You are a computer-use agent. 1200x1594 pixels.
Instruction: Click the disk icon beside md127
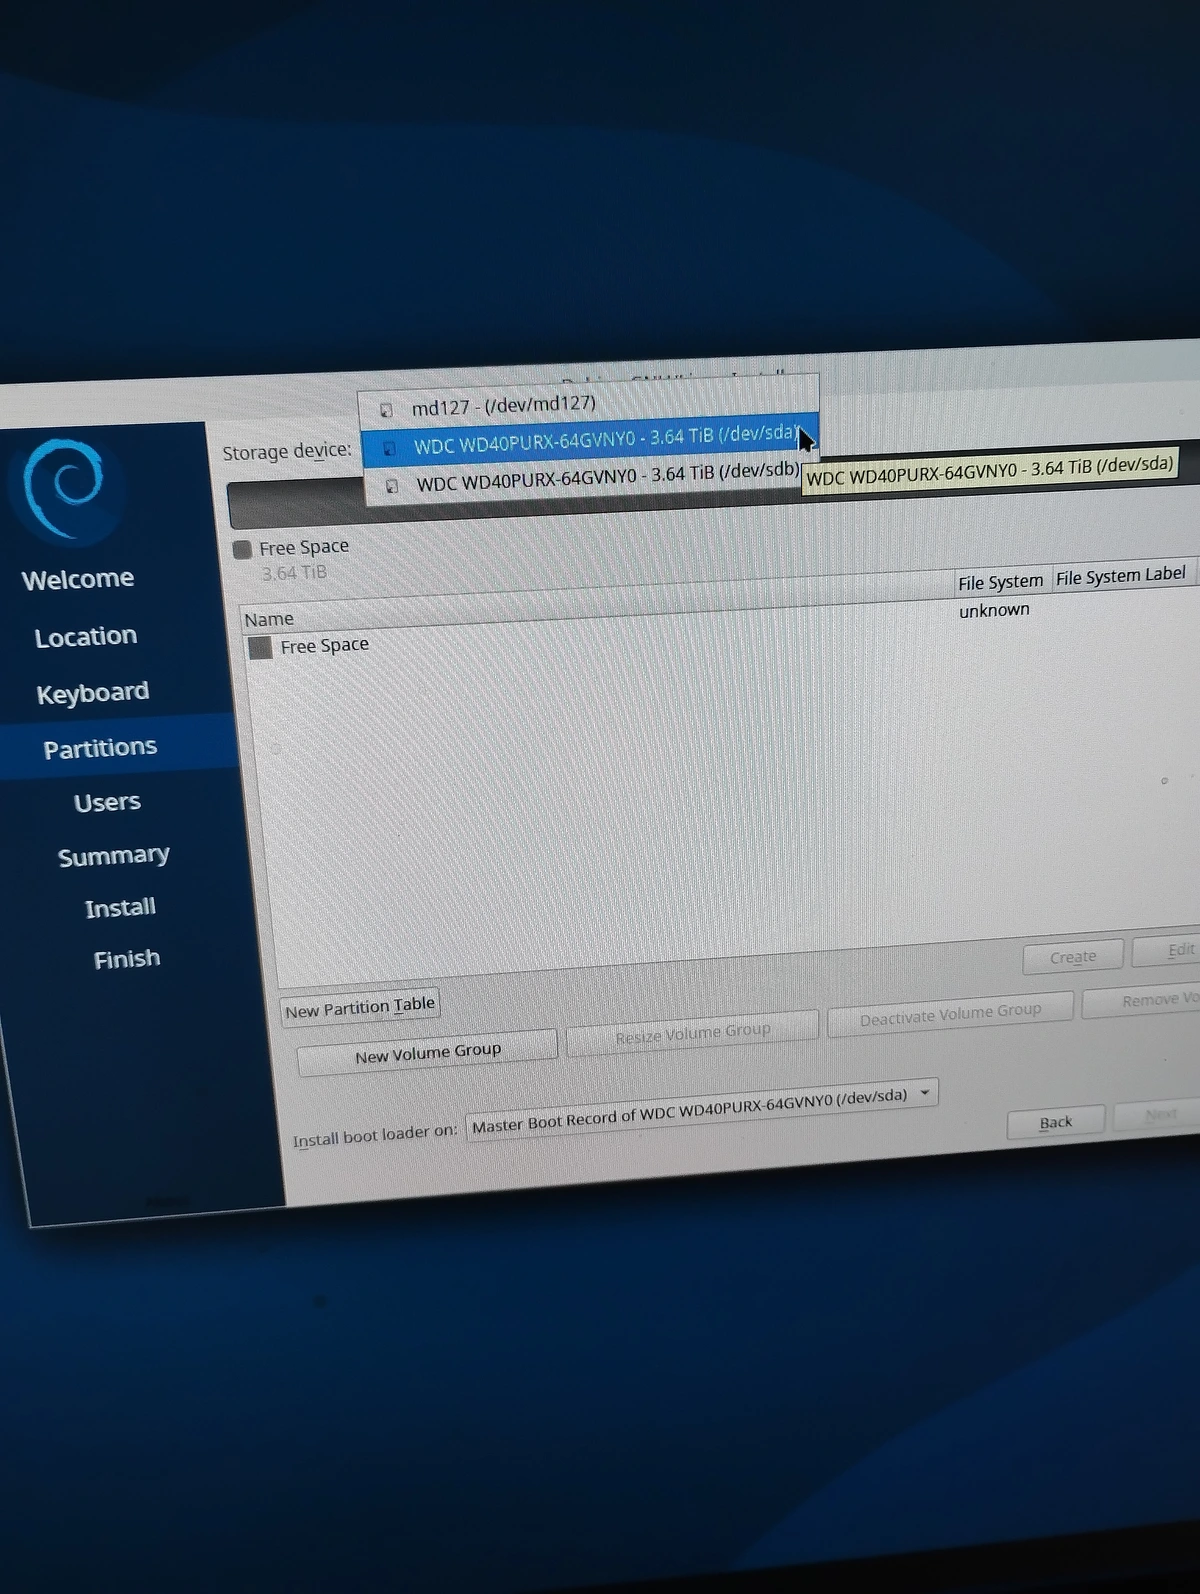click(x=386, y=410)
